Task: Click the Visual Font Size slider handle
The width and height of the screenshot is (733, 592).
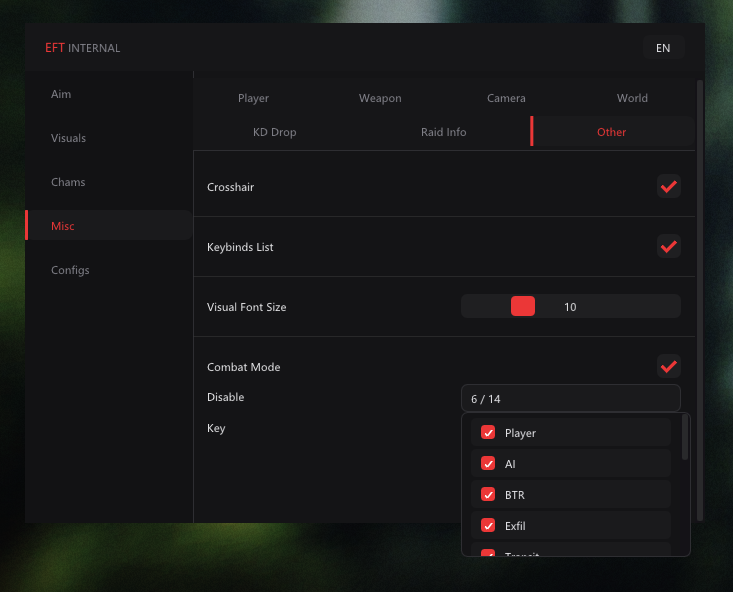Action: tap(523, 306)
